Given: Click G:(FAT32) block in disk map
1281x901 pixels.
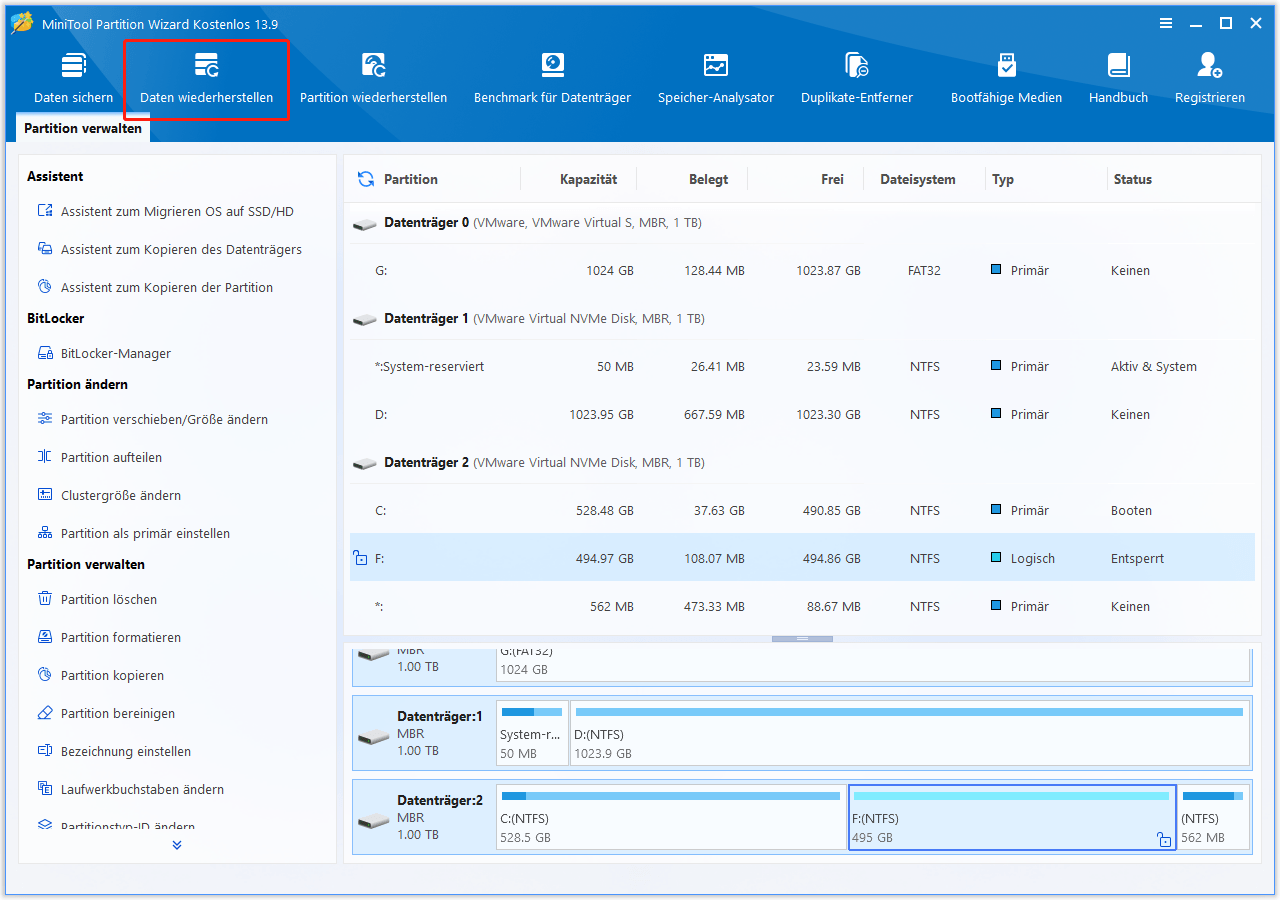Looking at the screenshot, I should (873, 663).
